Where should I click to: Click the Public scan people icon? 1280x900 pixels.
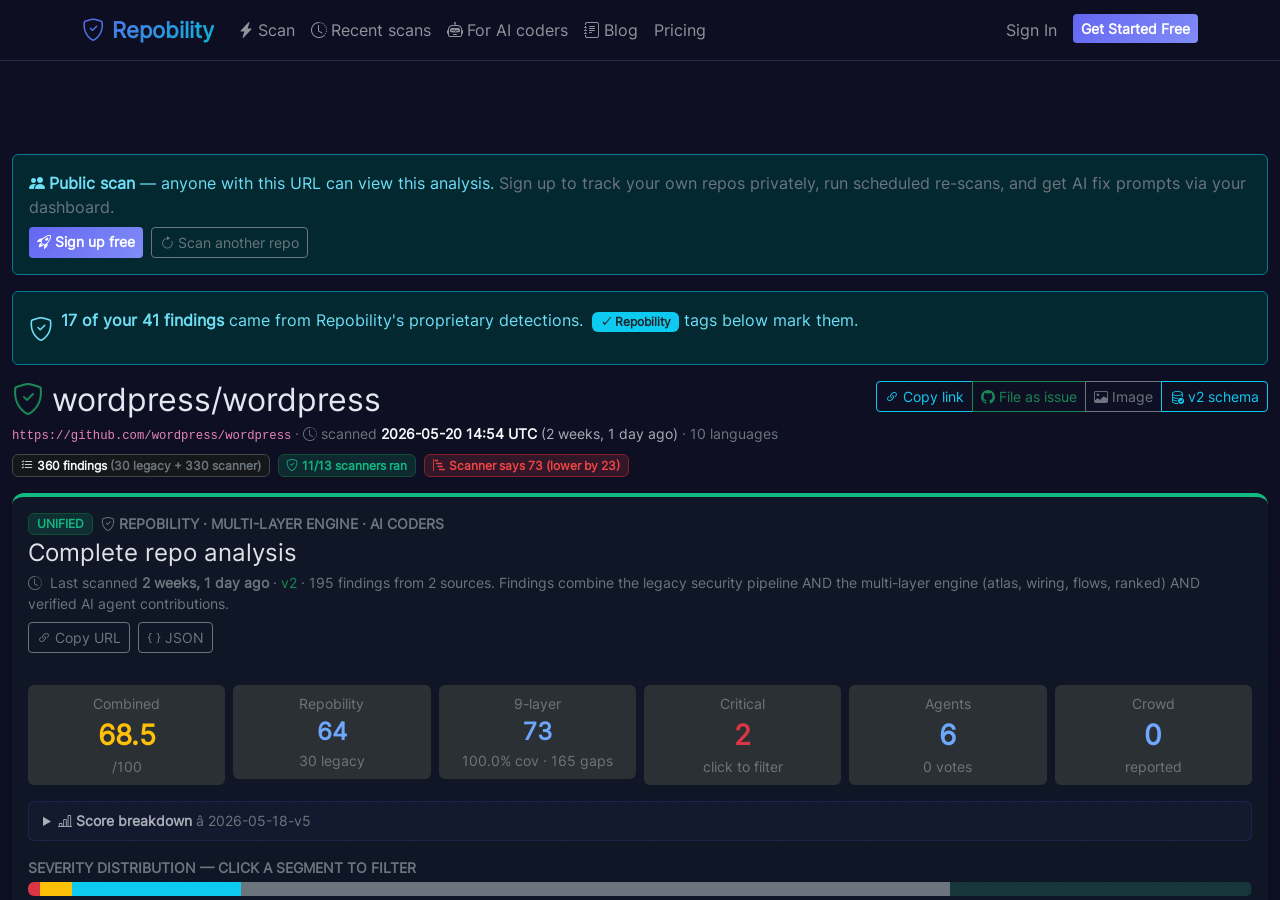(37, 183)
